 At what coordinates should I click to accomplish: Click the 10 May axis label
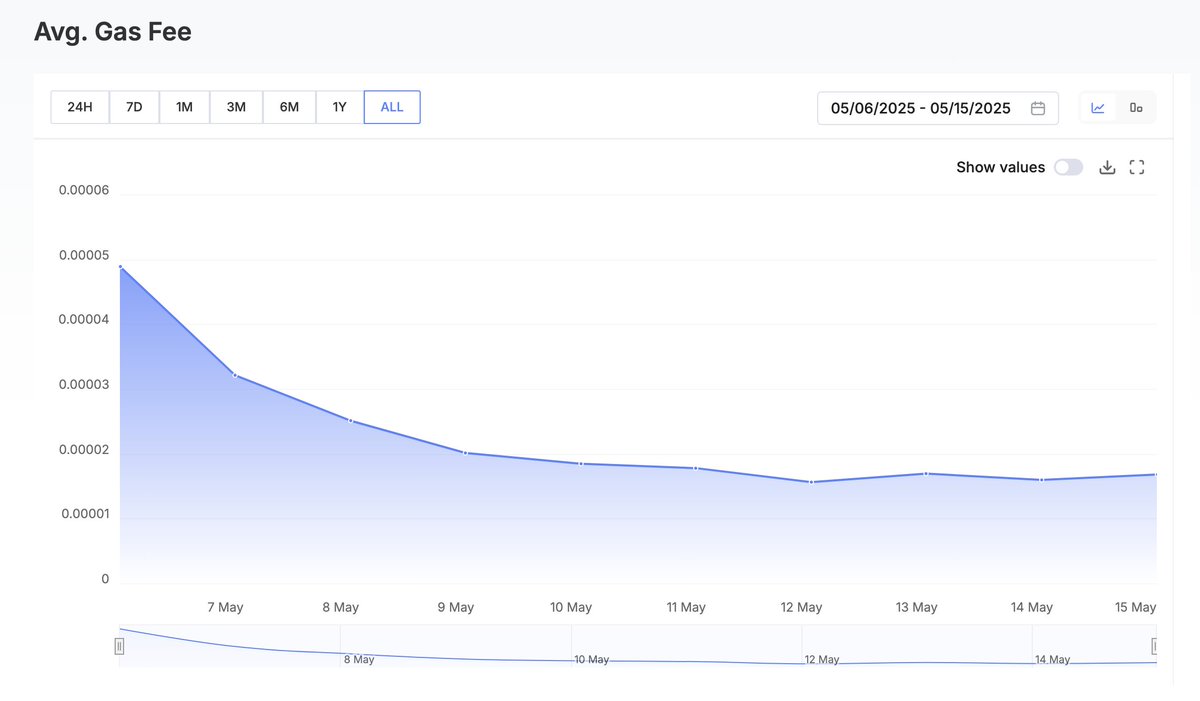[571, 607]
